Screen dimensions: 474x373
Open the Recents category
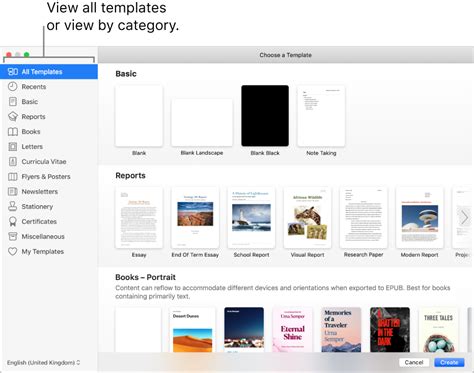(x=49, y=87)
